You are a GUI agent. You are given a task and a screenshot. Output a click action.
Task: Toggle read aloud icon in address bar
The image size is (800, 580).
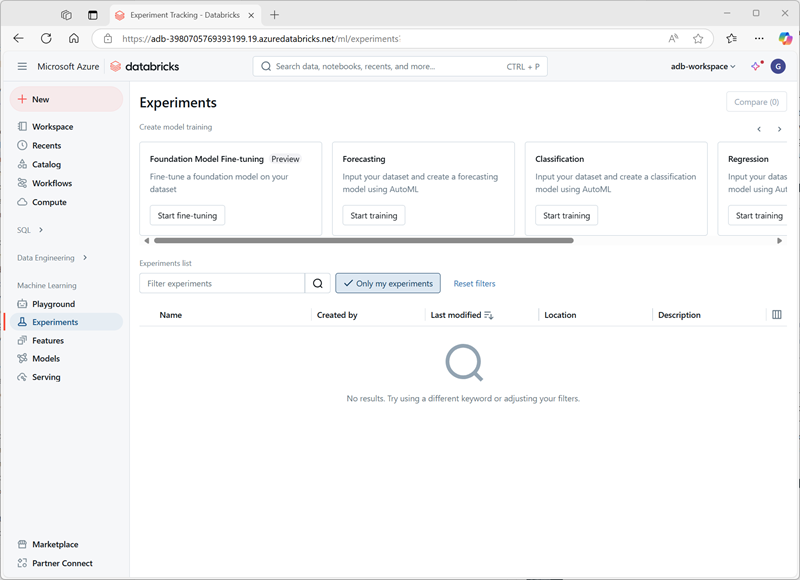pyautogui.click(x=673, y=38)
